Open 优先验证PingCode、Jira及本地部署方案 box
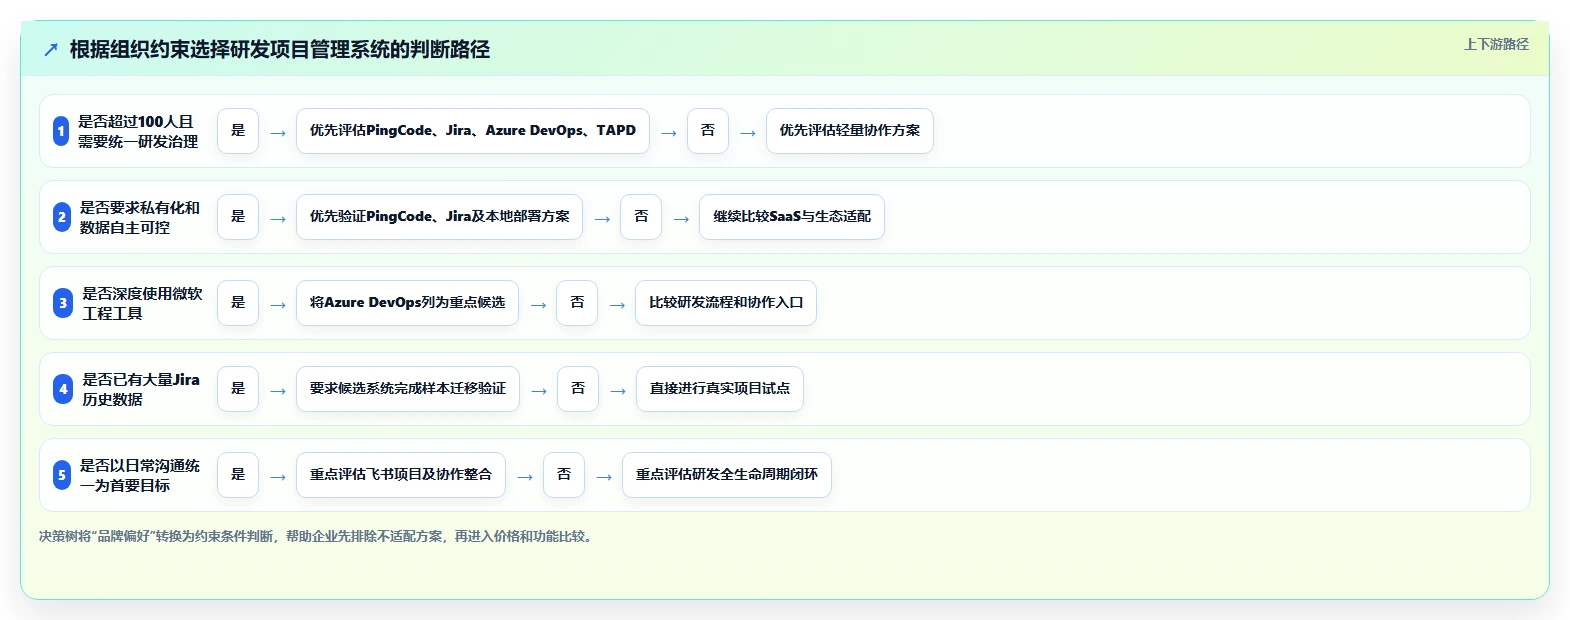The width and height of the screenshot is (1570, 620). point(440,217)
